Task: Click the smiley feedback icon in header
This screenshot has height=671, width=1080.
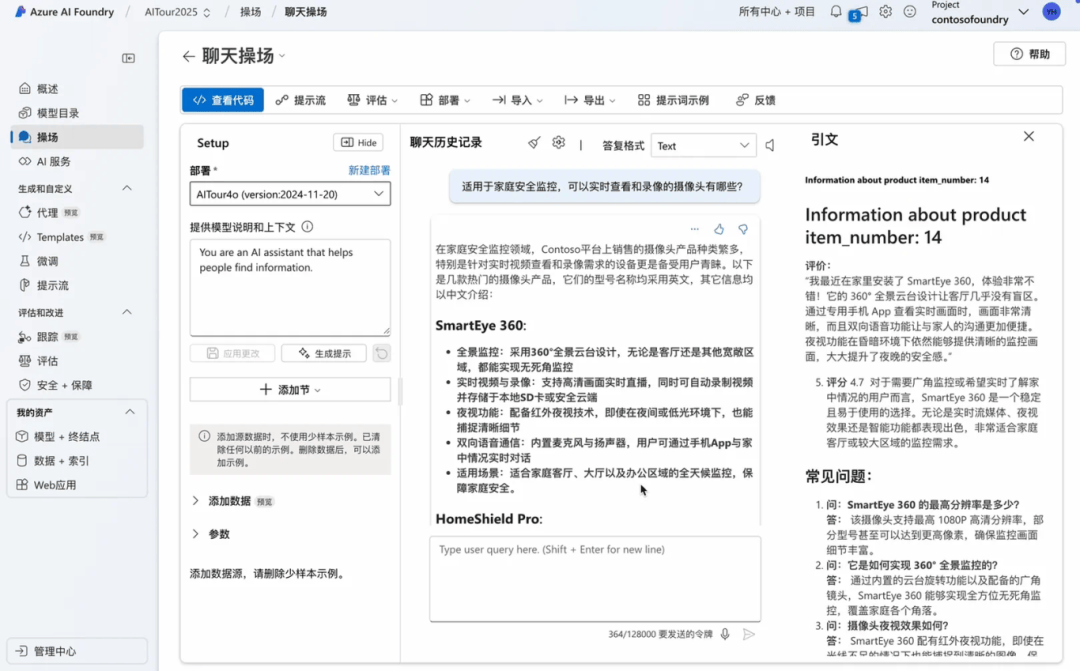Action: [910, 12]
